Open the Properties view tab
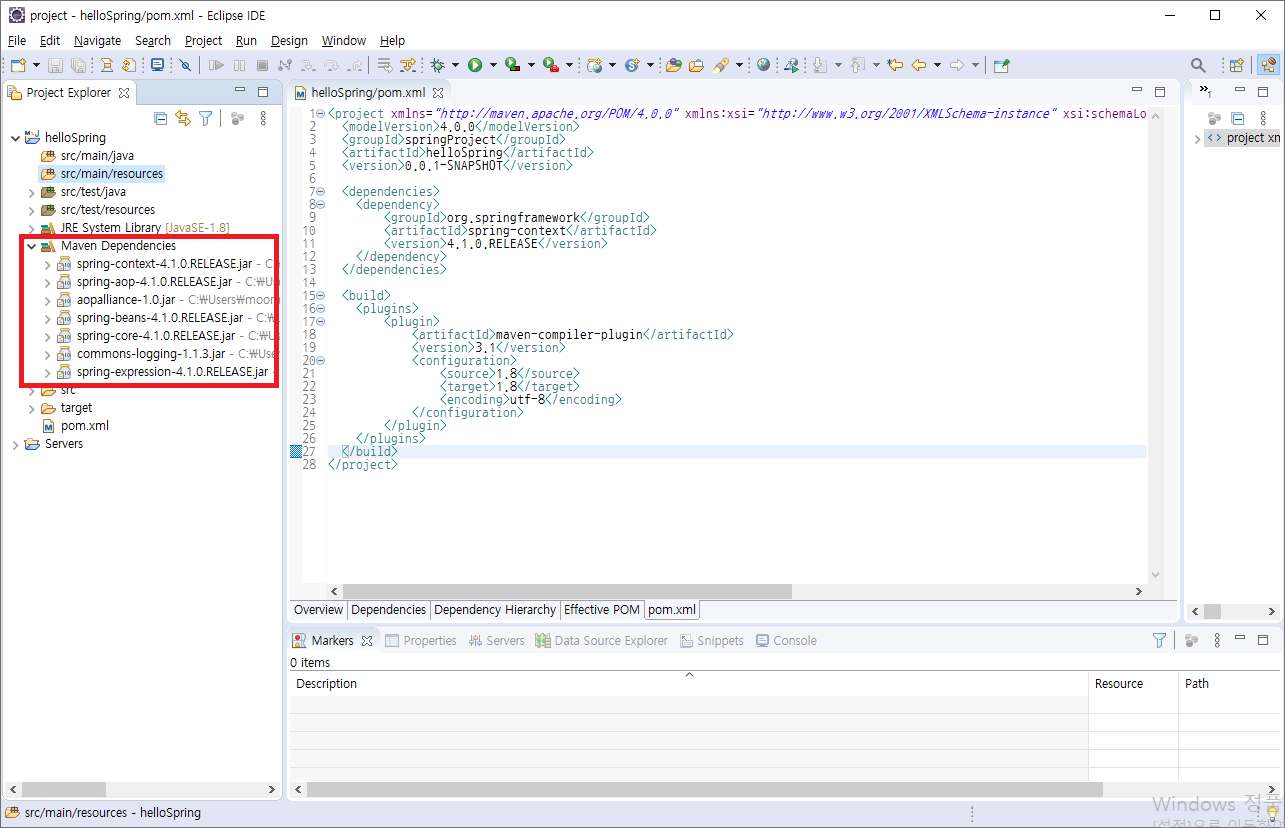Viewport: 1285px width, 828px height. pos(420,640)
